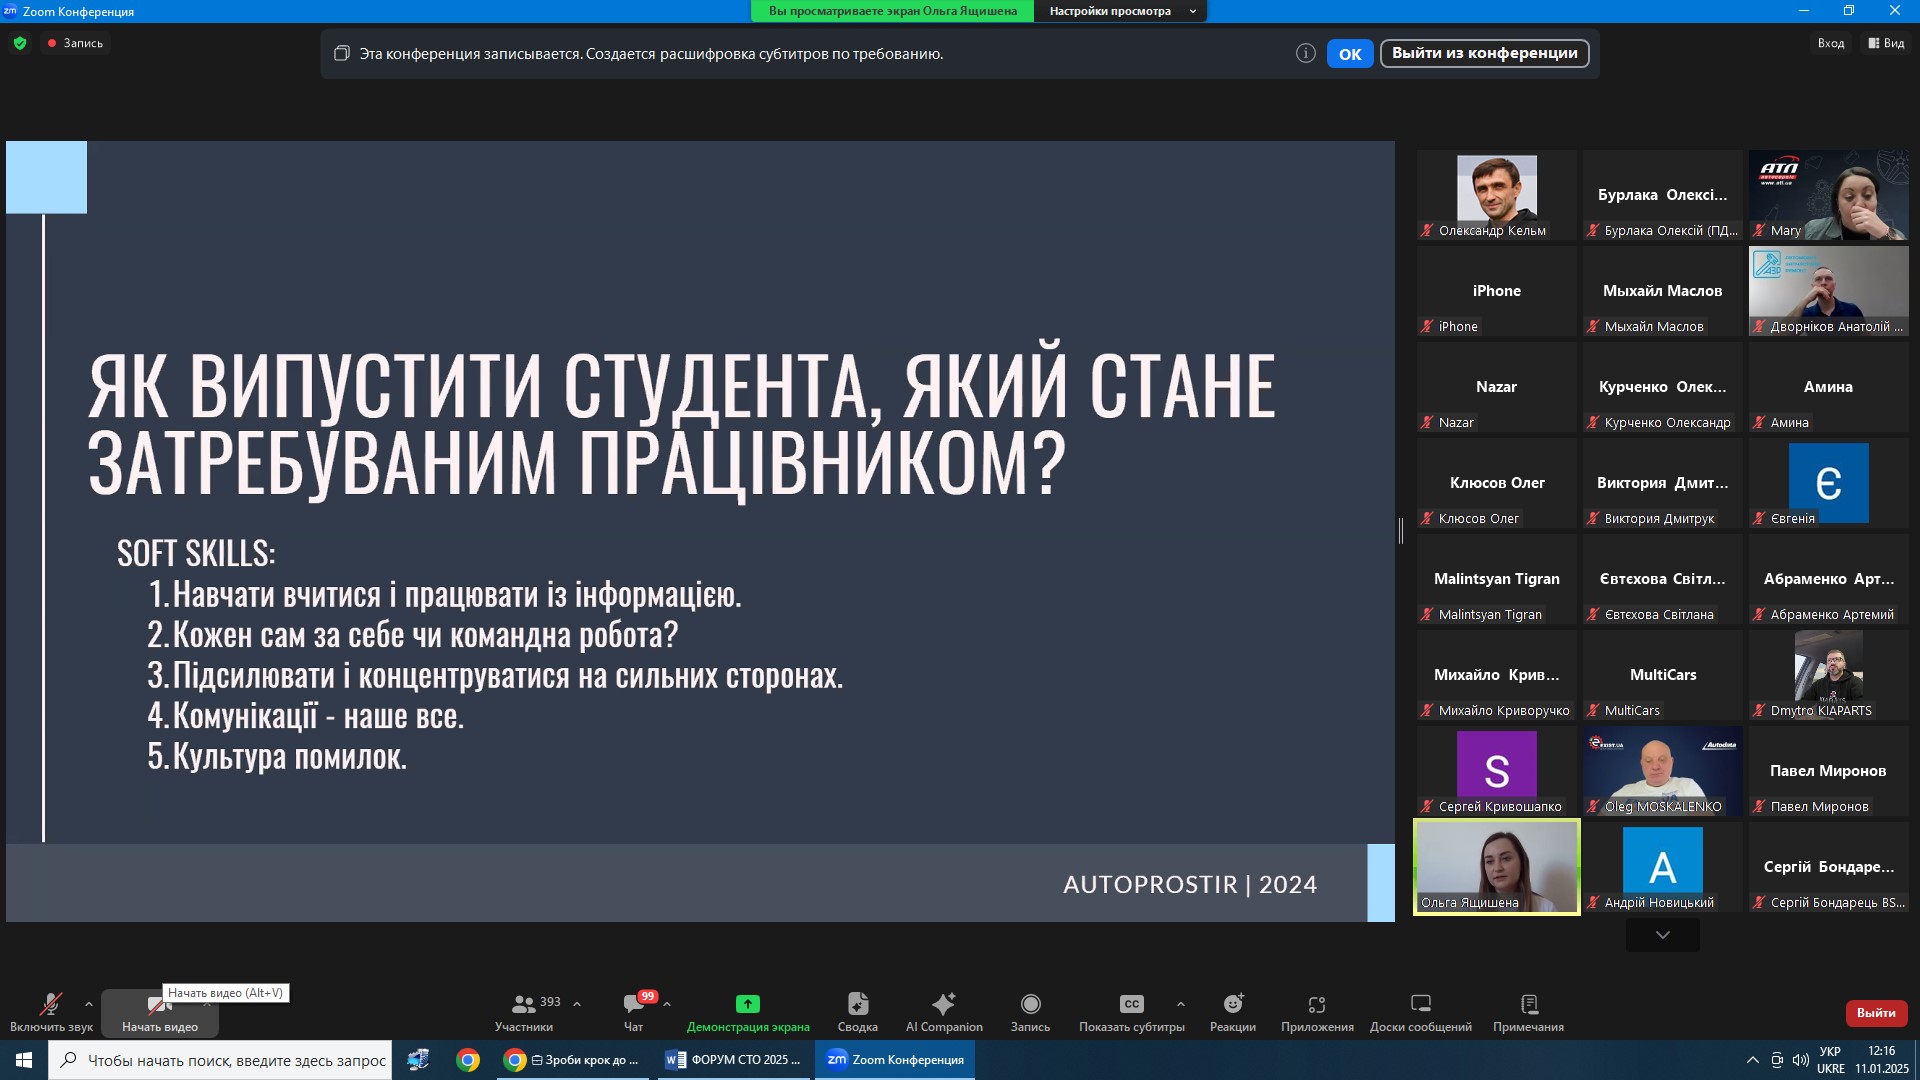Select Олександр Кельм participant tile
This screenshot has height=1080, width=1920.
(1496, 195)
